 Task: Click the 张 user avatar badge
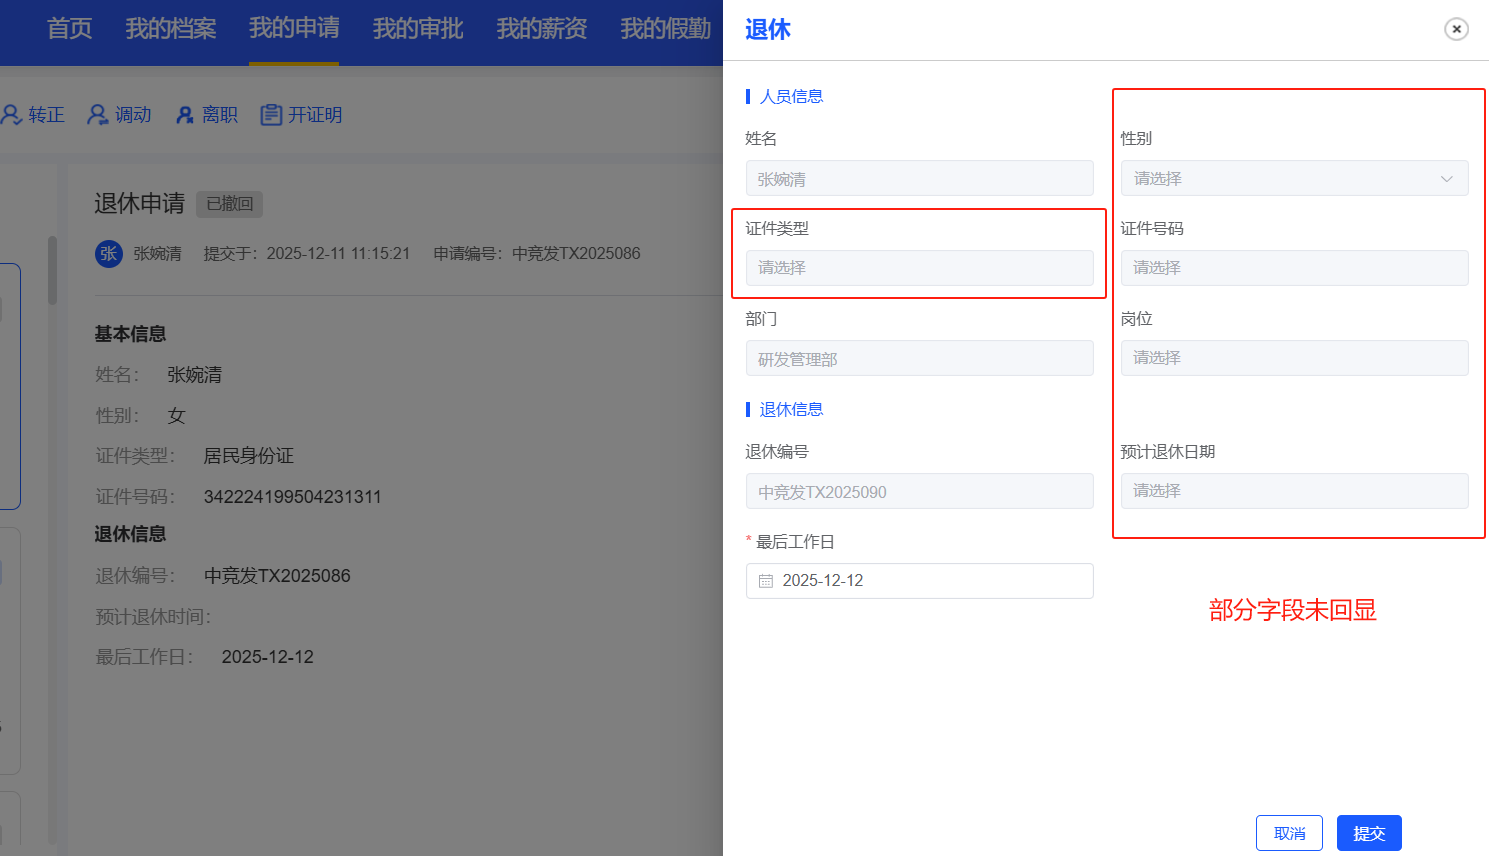(109, 254)
